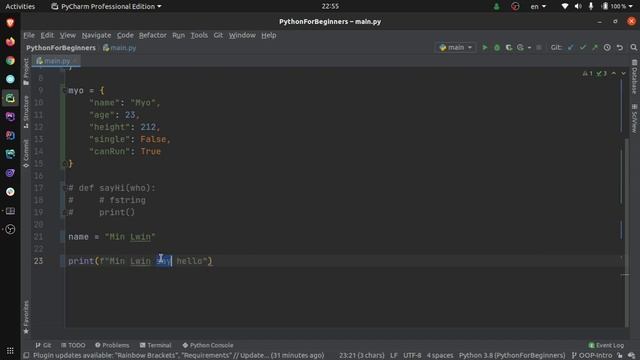Click the LF line separator widget
640x360 pixels.
point(393,356)
